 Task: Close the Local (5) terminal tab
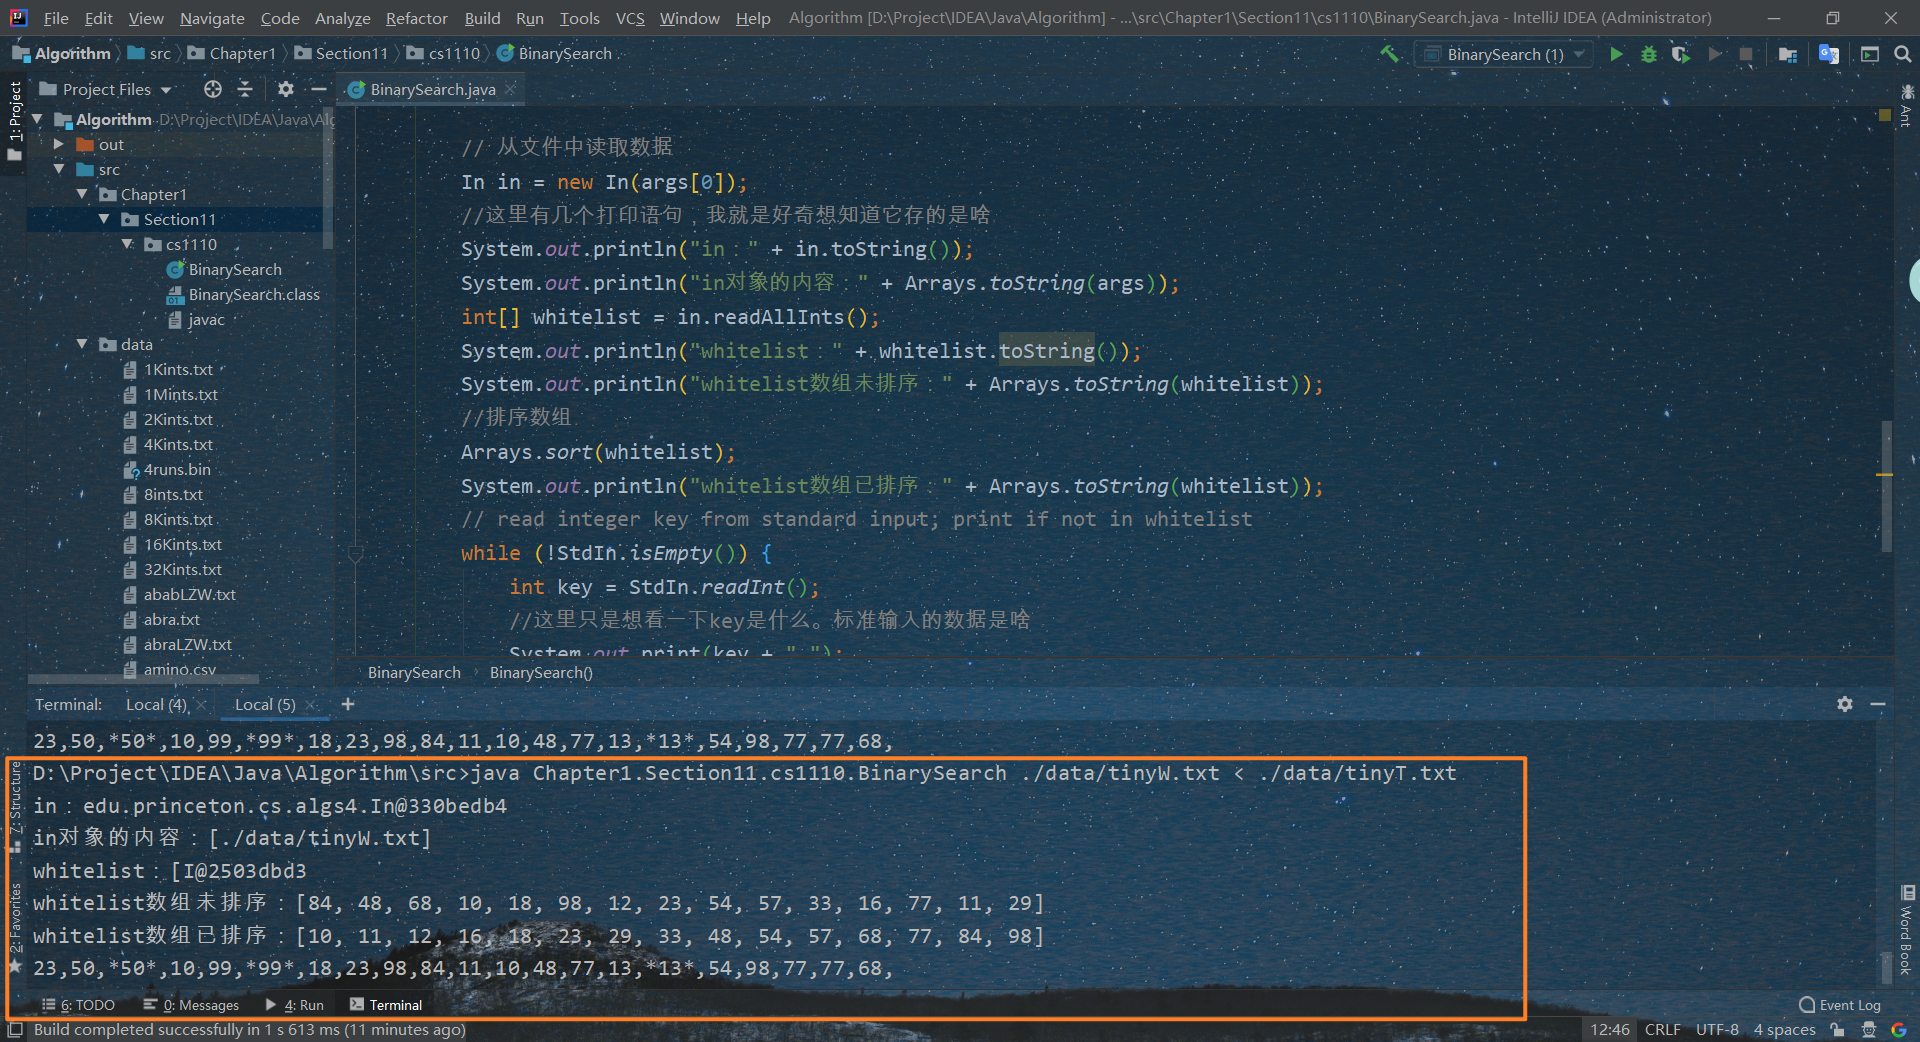[311, 704]
